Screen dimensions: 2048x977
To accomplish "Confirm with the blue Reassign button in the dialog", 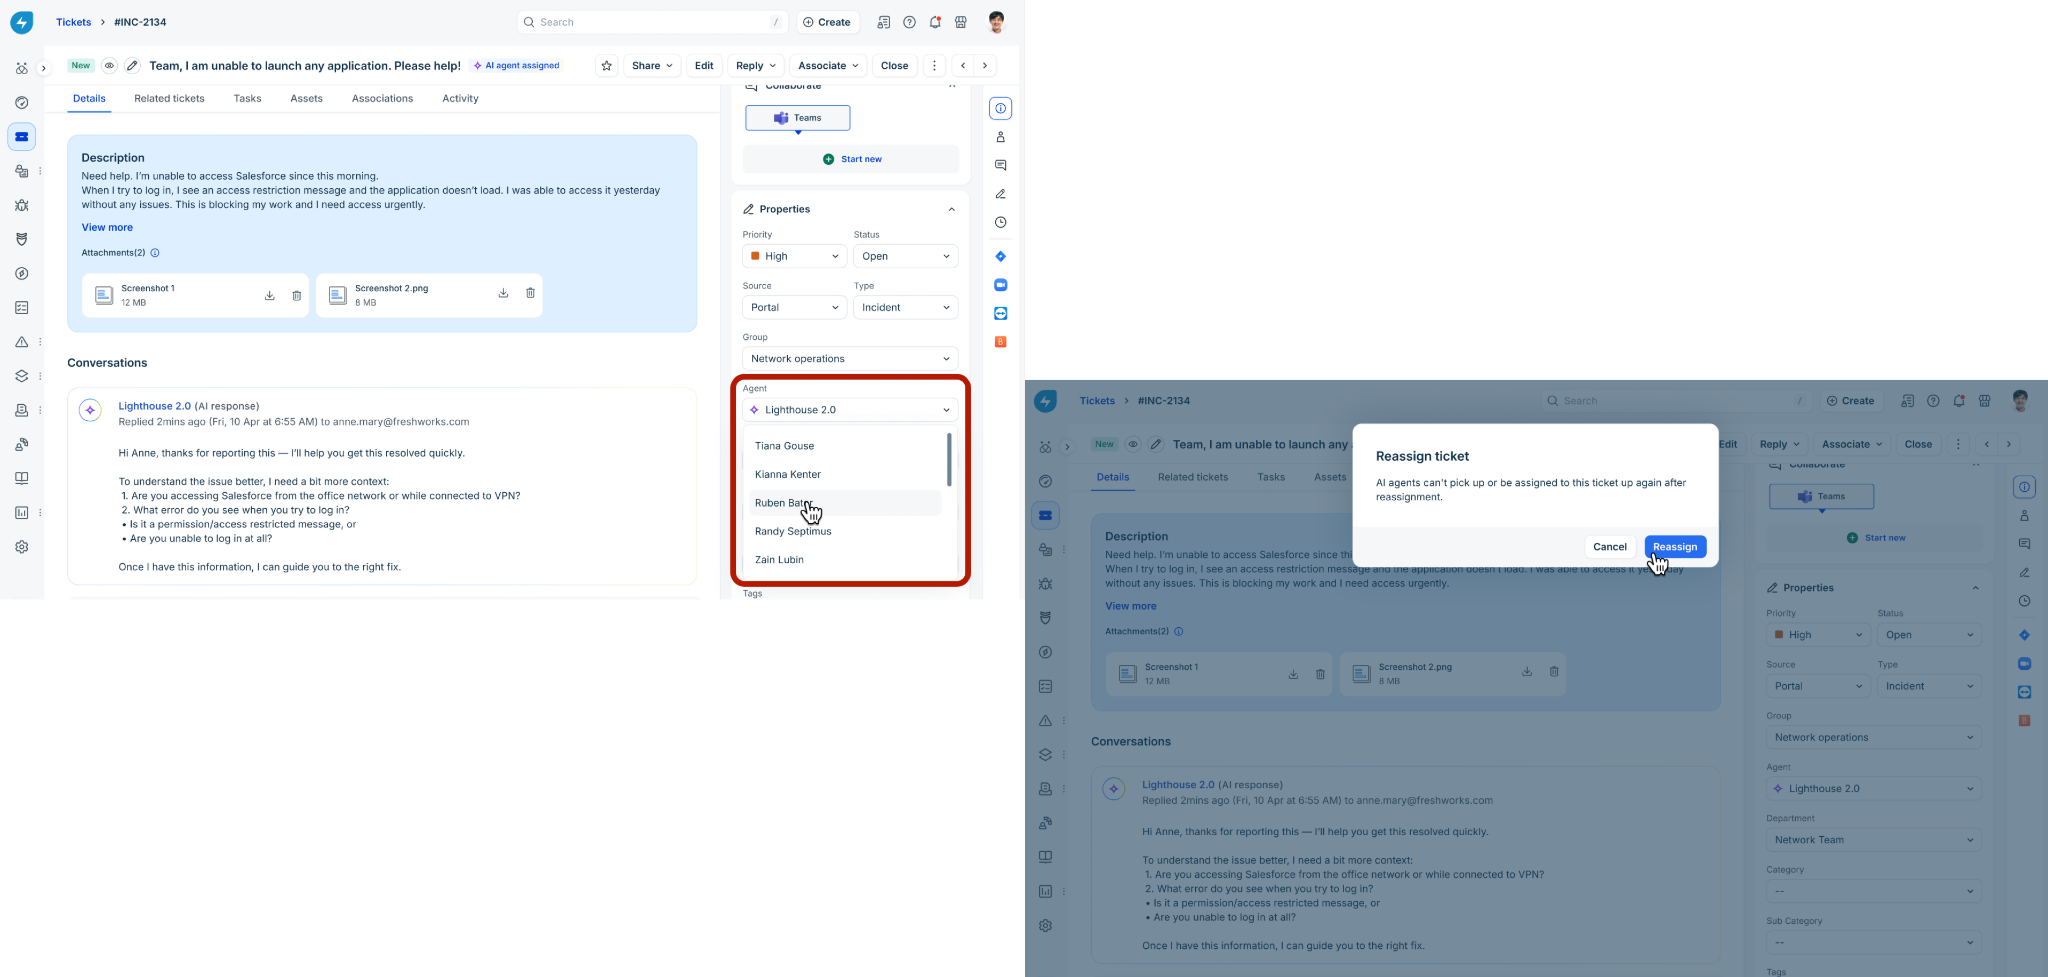I will pyautogui.click(x=1675, y=547).
